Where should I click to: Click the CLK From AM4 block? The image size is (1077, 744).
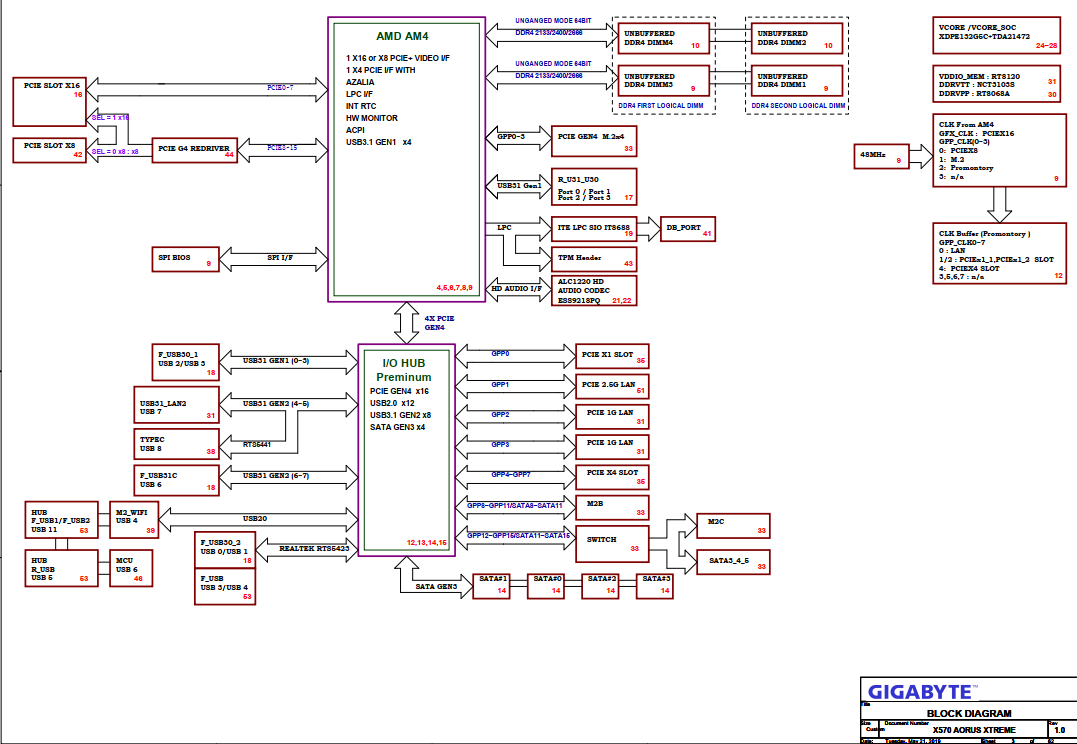pos(999,150)
